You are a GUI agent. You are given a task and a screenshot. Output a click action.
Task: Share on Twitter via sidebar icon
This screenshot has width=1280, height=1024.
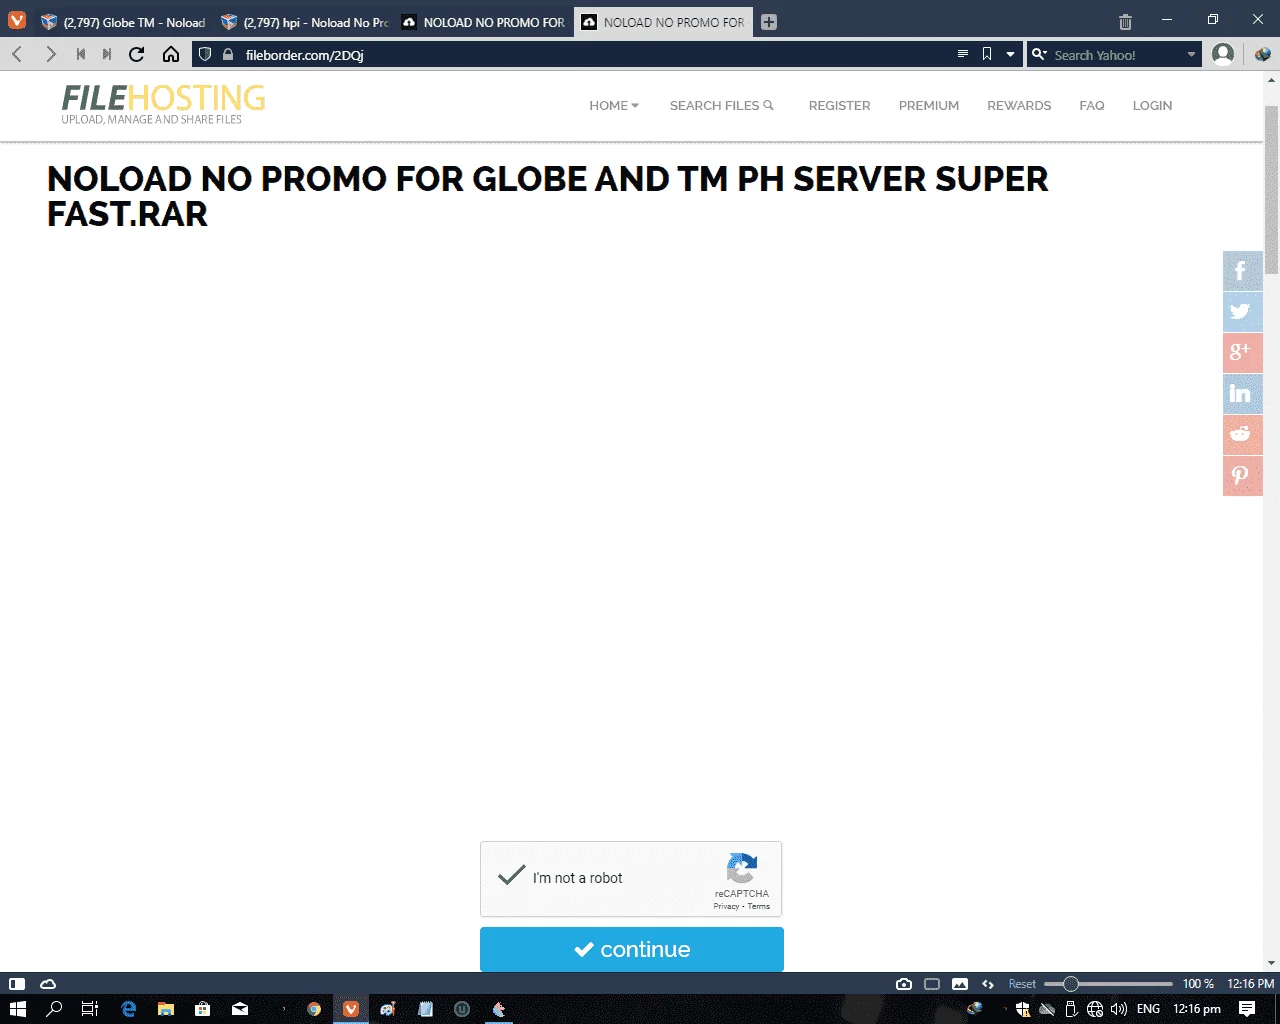1242,311
